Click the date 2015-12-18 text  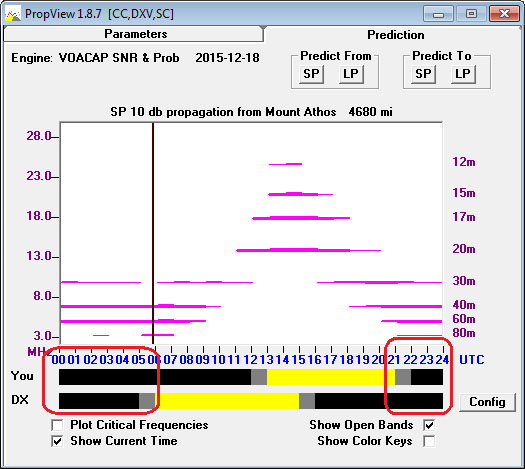click(227, 58)
